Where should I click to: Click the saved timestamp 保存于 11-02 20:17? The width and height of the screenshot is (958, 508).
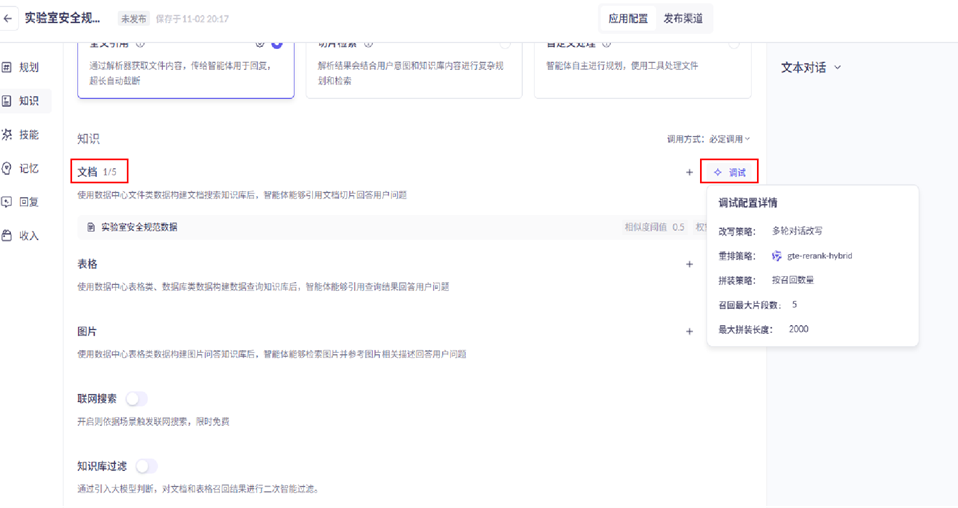(x=192, y=19)
